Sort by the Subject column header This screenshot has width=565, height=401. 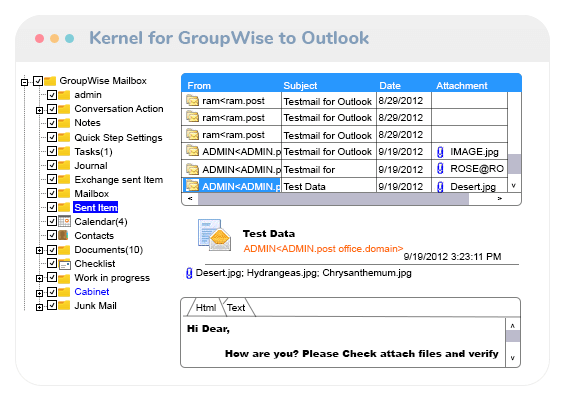pos(300,86)
